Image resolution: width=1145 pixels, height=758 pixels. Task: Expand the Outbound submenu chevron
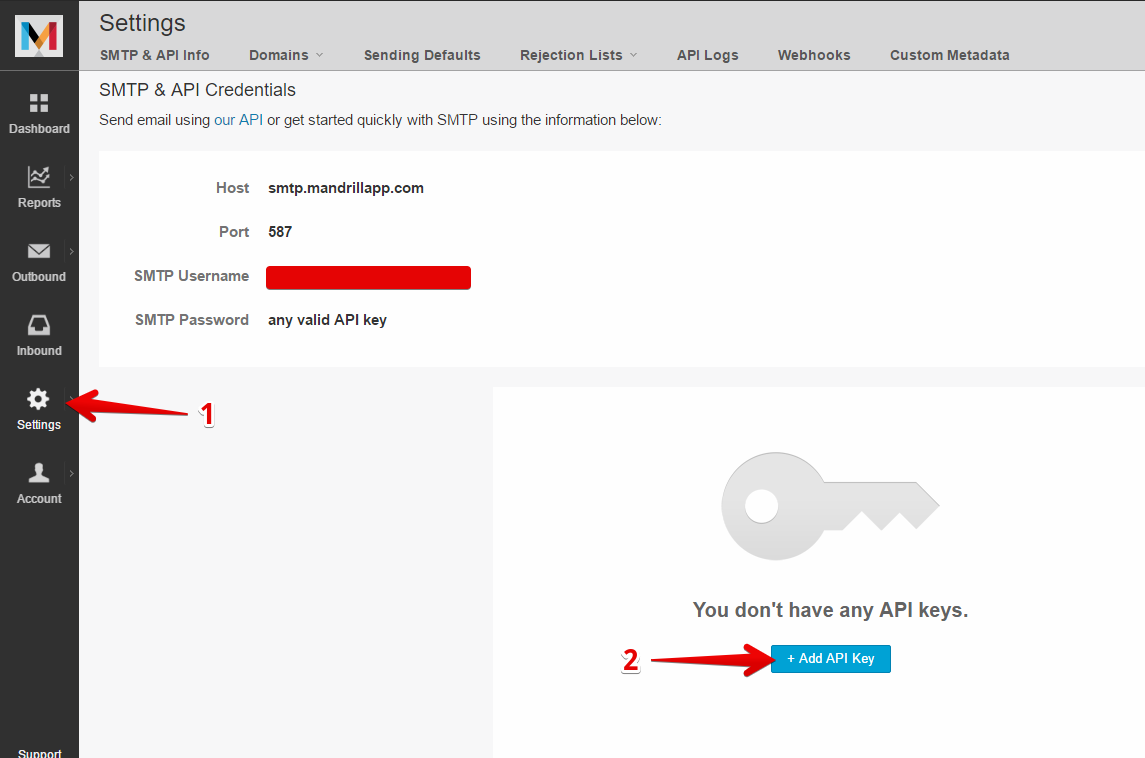pos(72,251)
